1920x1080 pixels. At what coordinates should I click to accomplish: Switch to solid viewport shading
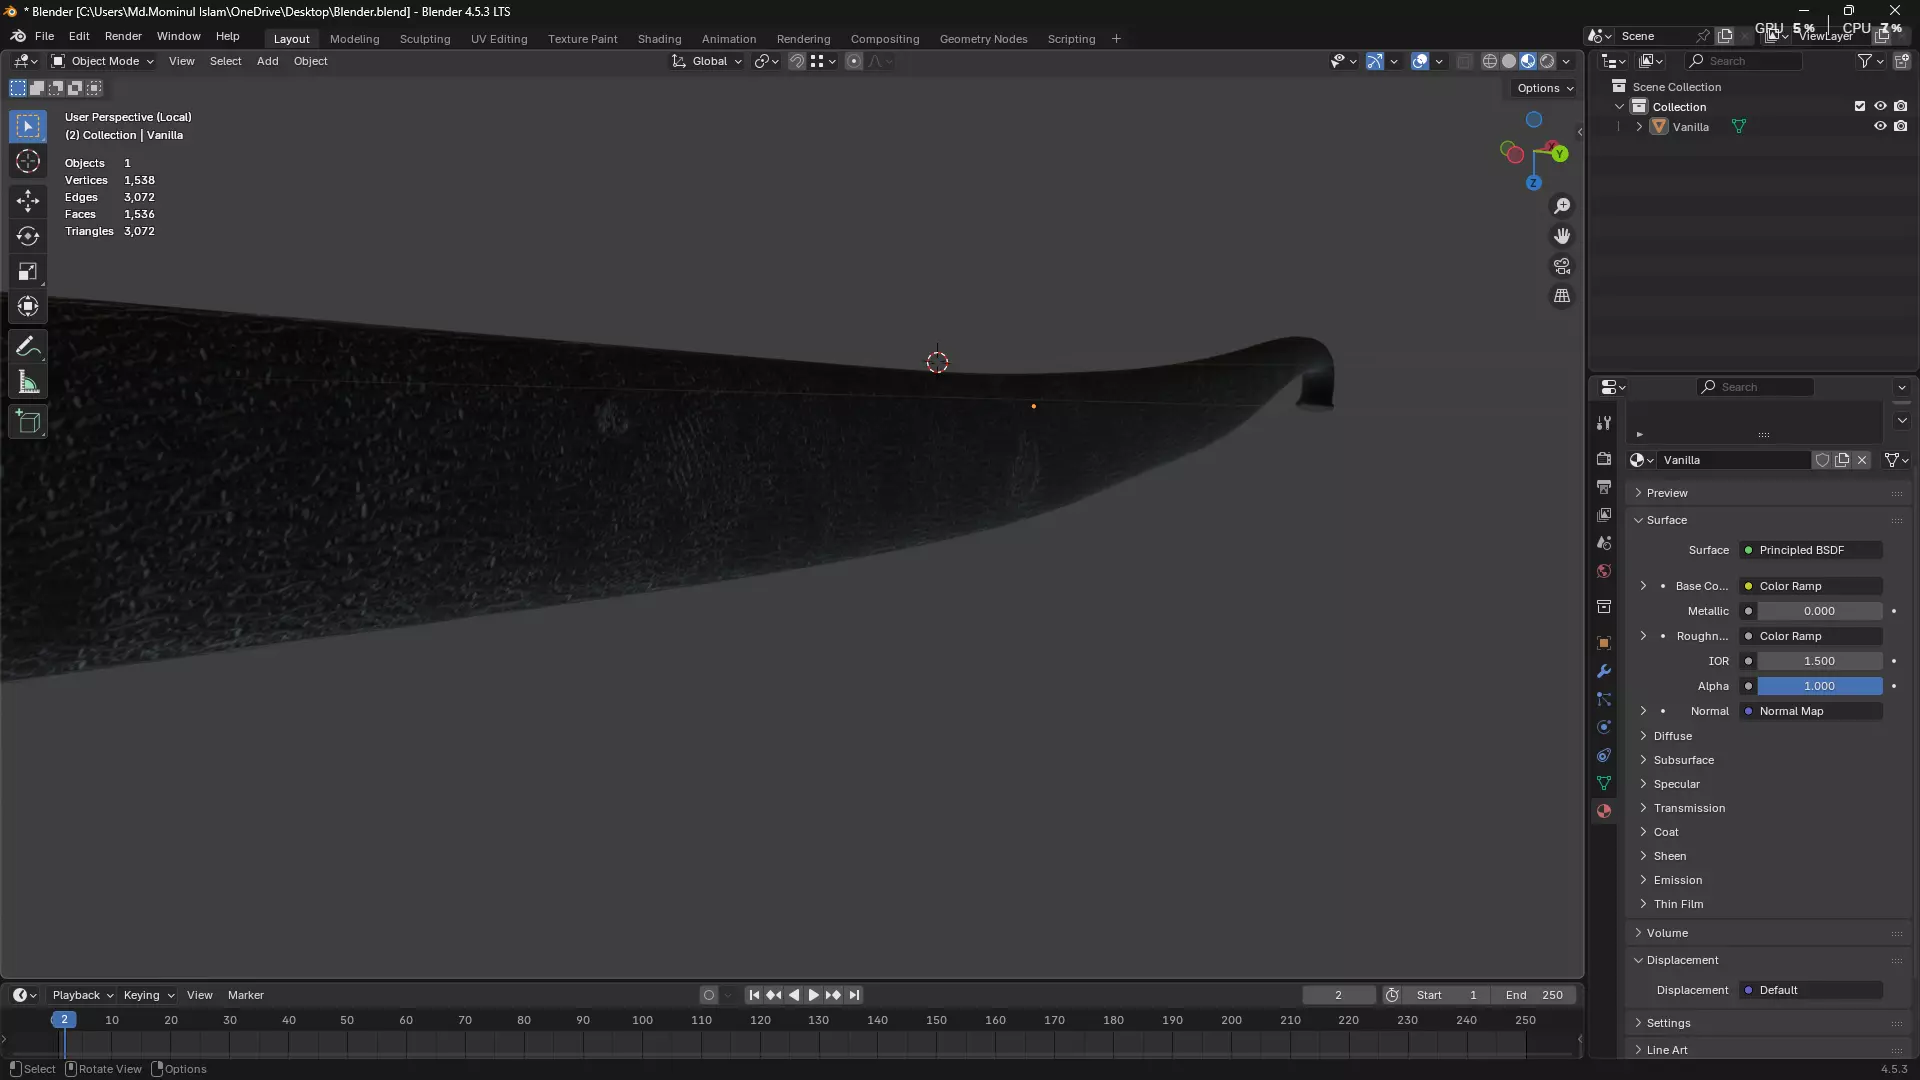(x=1509, y=61)
